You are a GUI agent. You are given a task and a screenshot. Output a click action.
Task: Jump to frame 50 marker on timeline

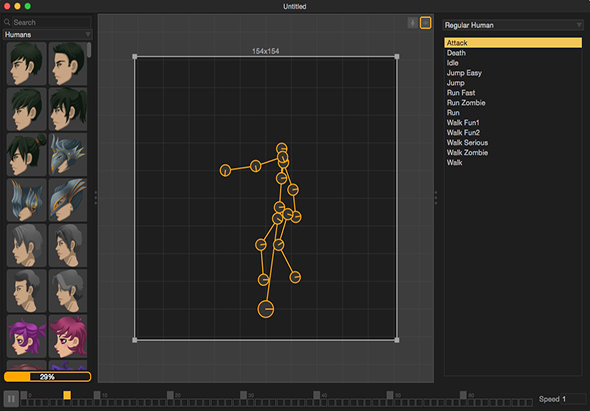pos(390,395)
